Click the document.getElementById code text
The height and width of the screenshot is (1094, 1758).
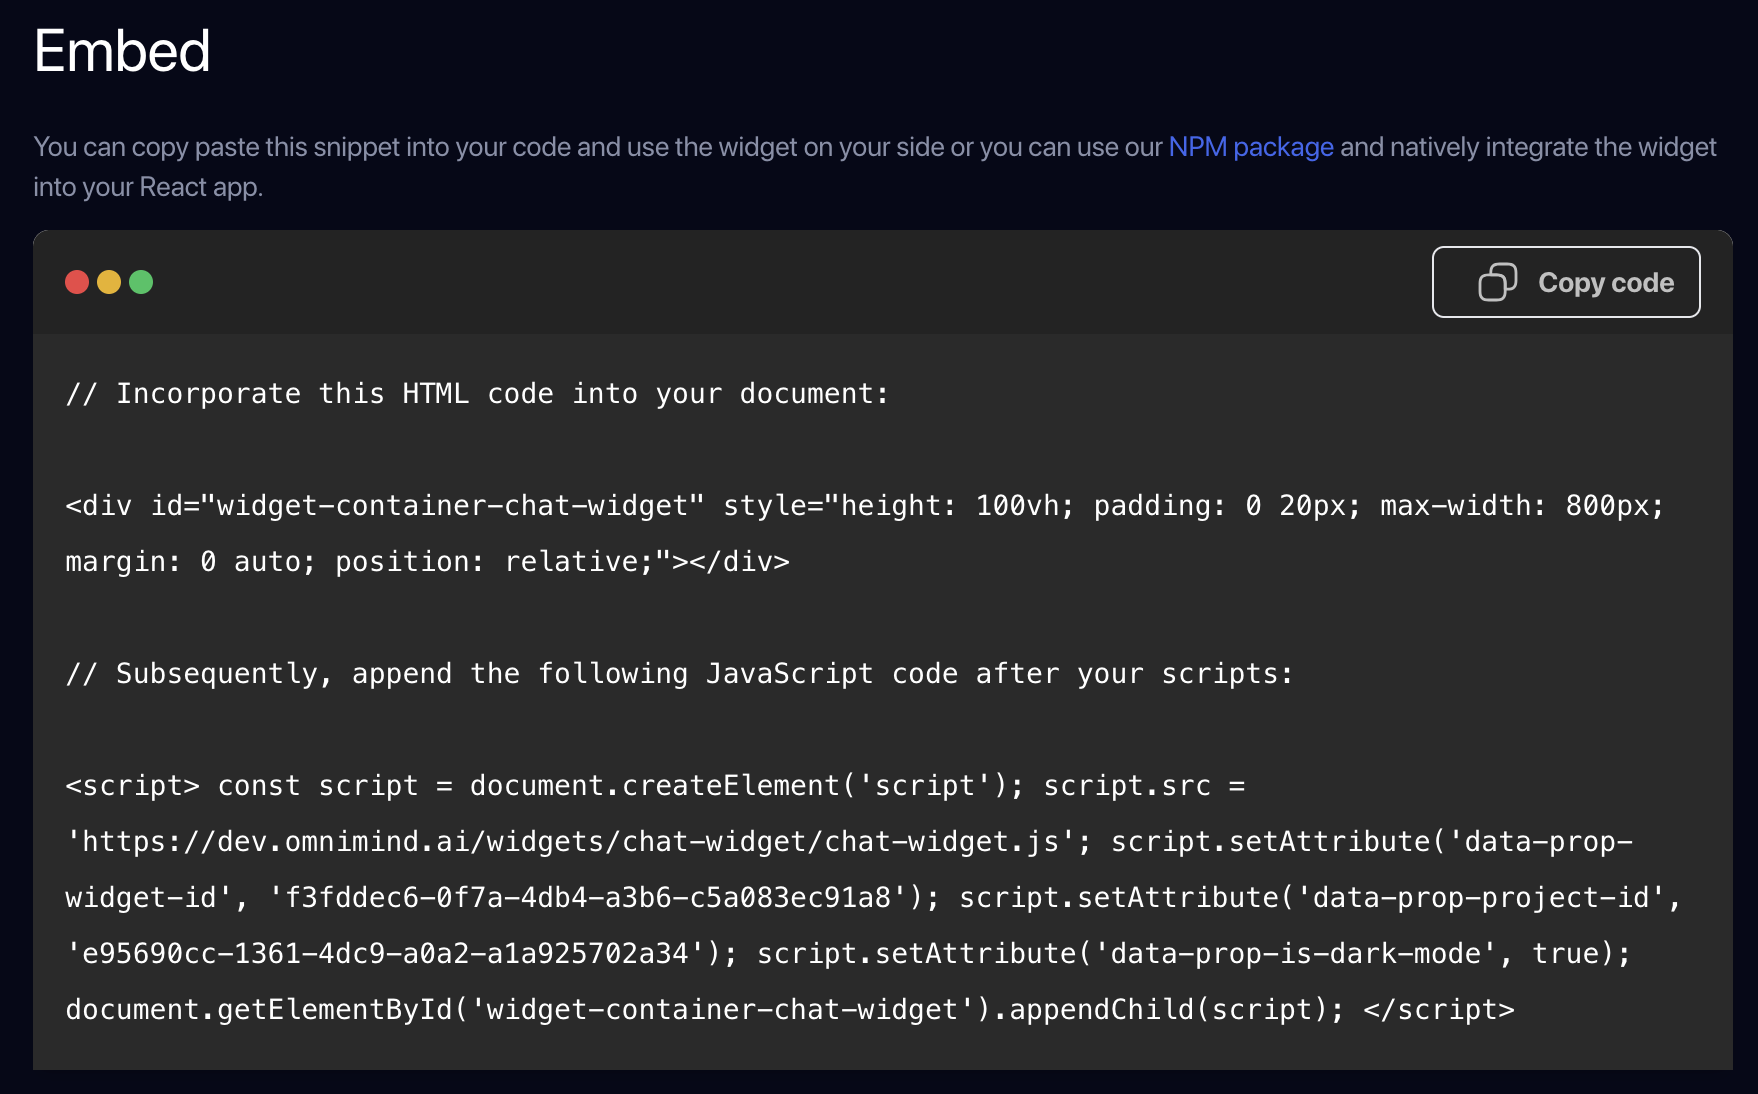coord(259,1010)
